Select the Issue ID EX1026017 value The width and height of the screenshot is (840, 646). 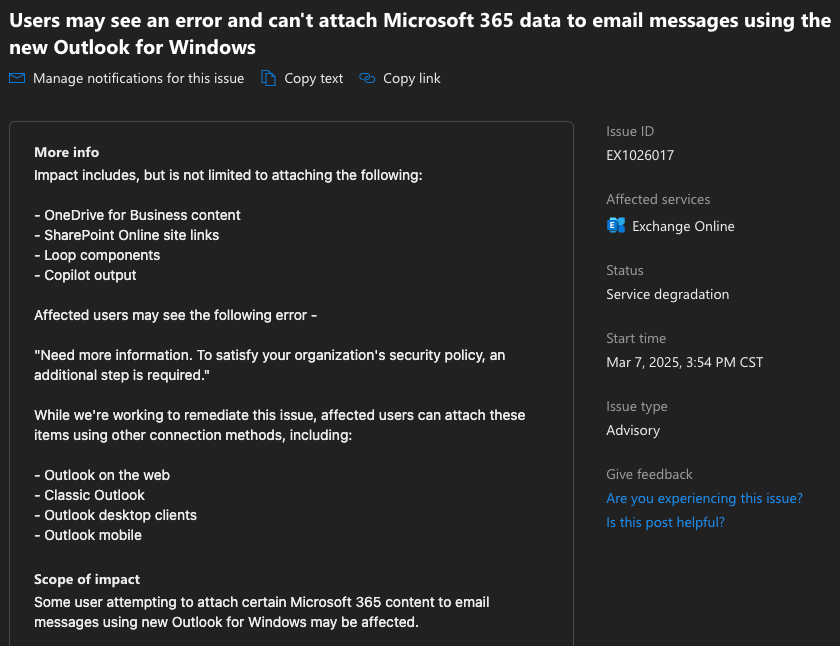[639, 155]
